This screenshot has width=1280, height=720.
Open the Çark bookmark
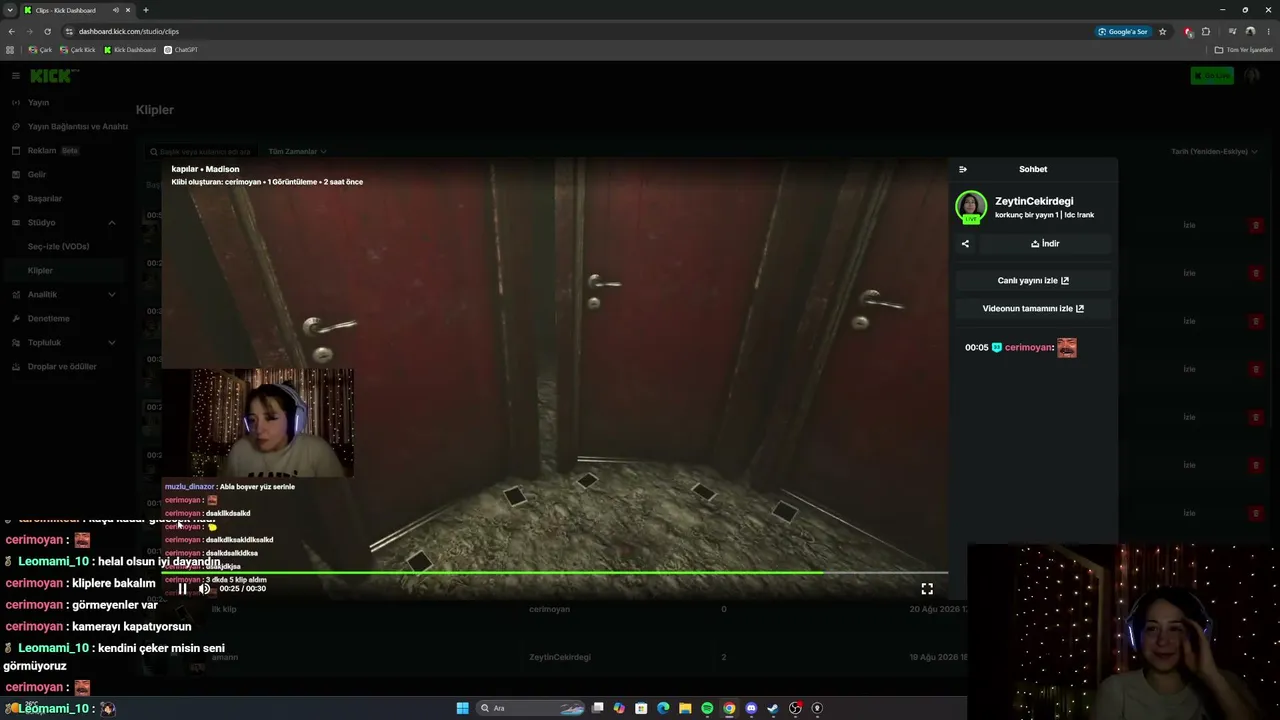click(x=40, y=50)
